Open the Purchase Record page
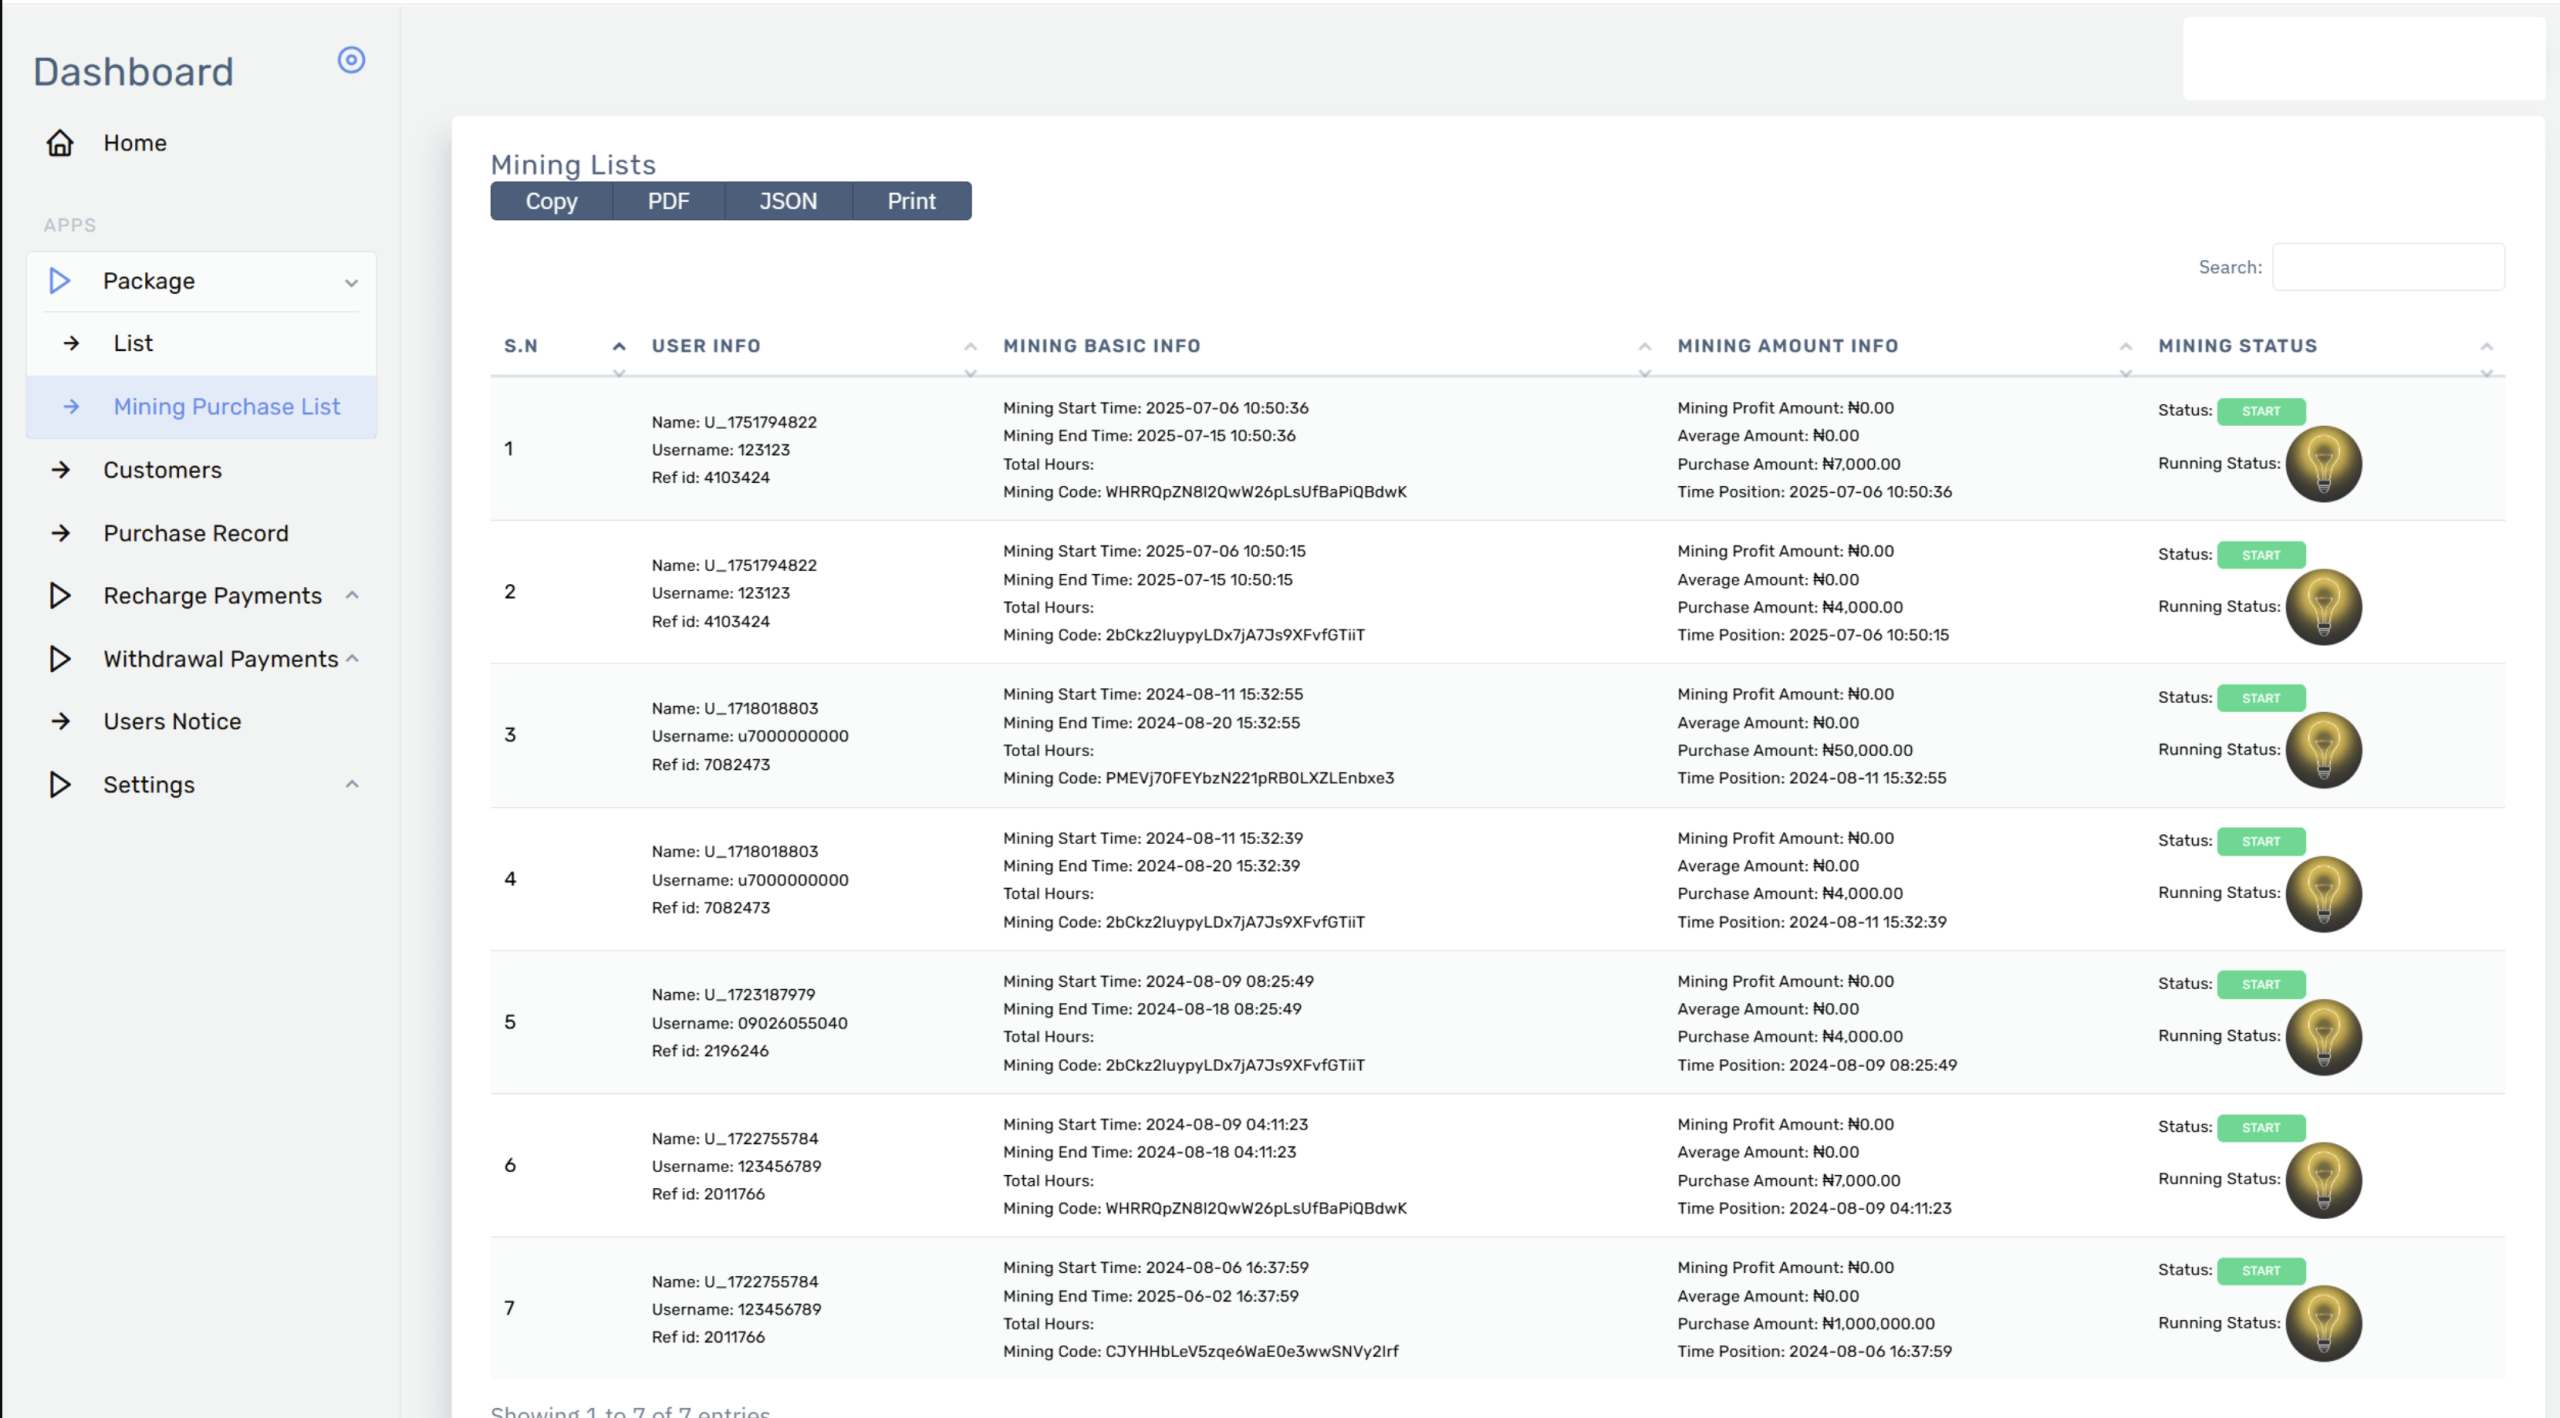Image resolution: width=2560 pixels, height=1418 pixels. (196, 533)
